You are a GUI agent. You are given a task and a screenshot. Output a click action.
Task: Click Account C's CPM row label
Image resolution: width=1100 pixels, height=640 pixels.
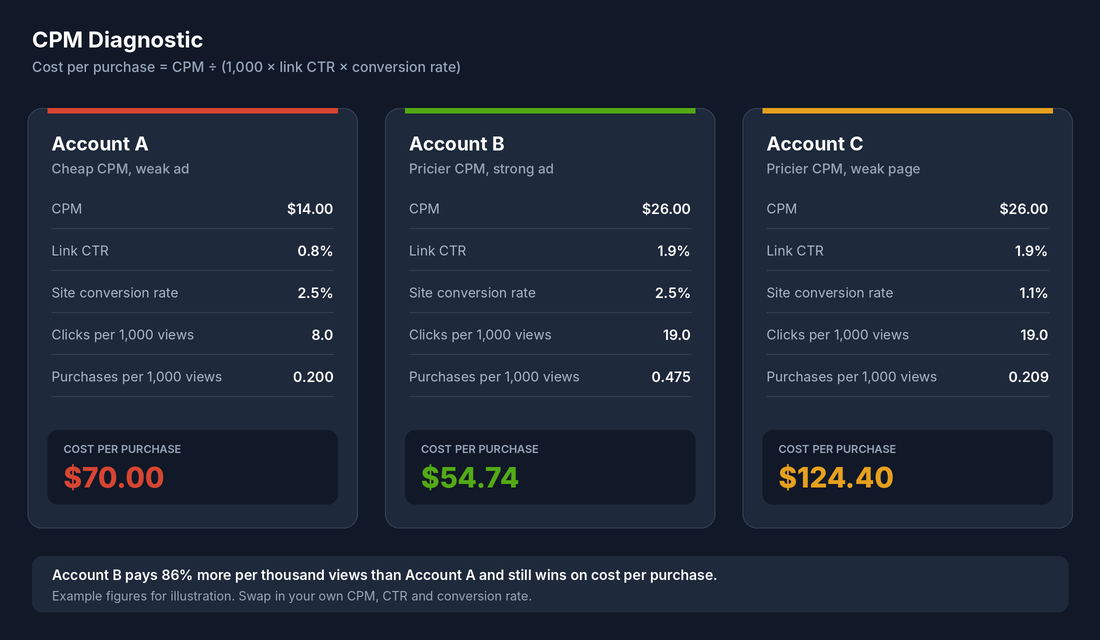[x=782, y=209]
